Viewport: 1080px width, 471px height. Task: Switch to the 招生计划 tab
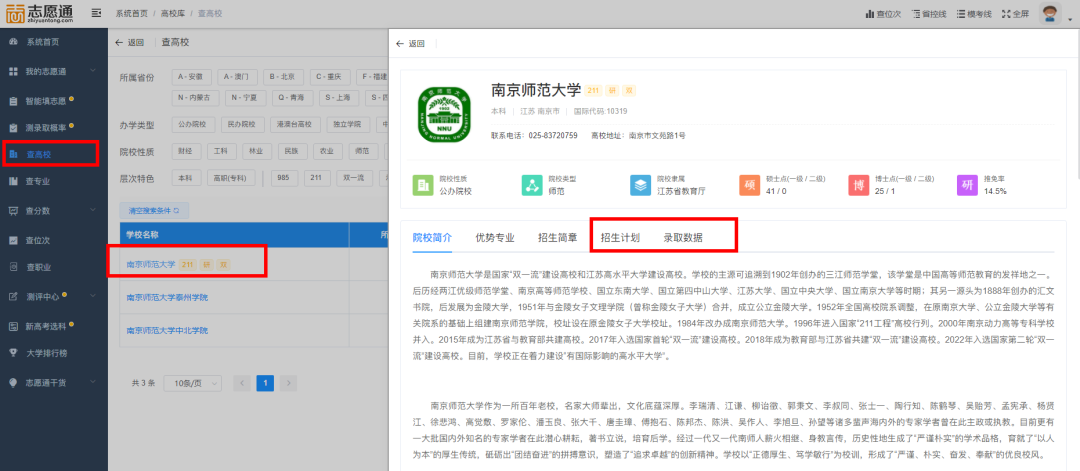[x=619, y=238]
